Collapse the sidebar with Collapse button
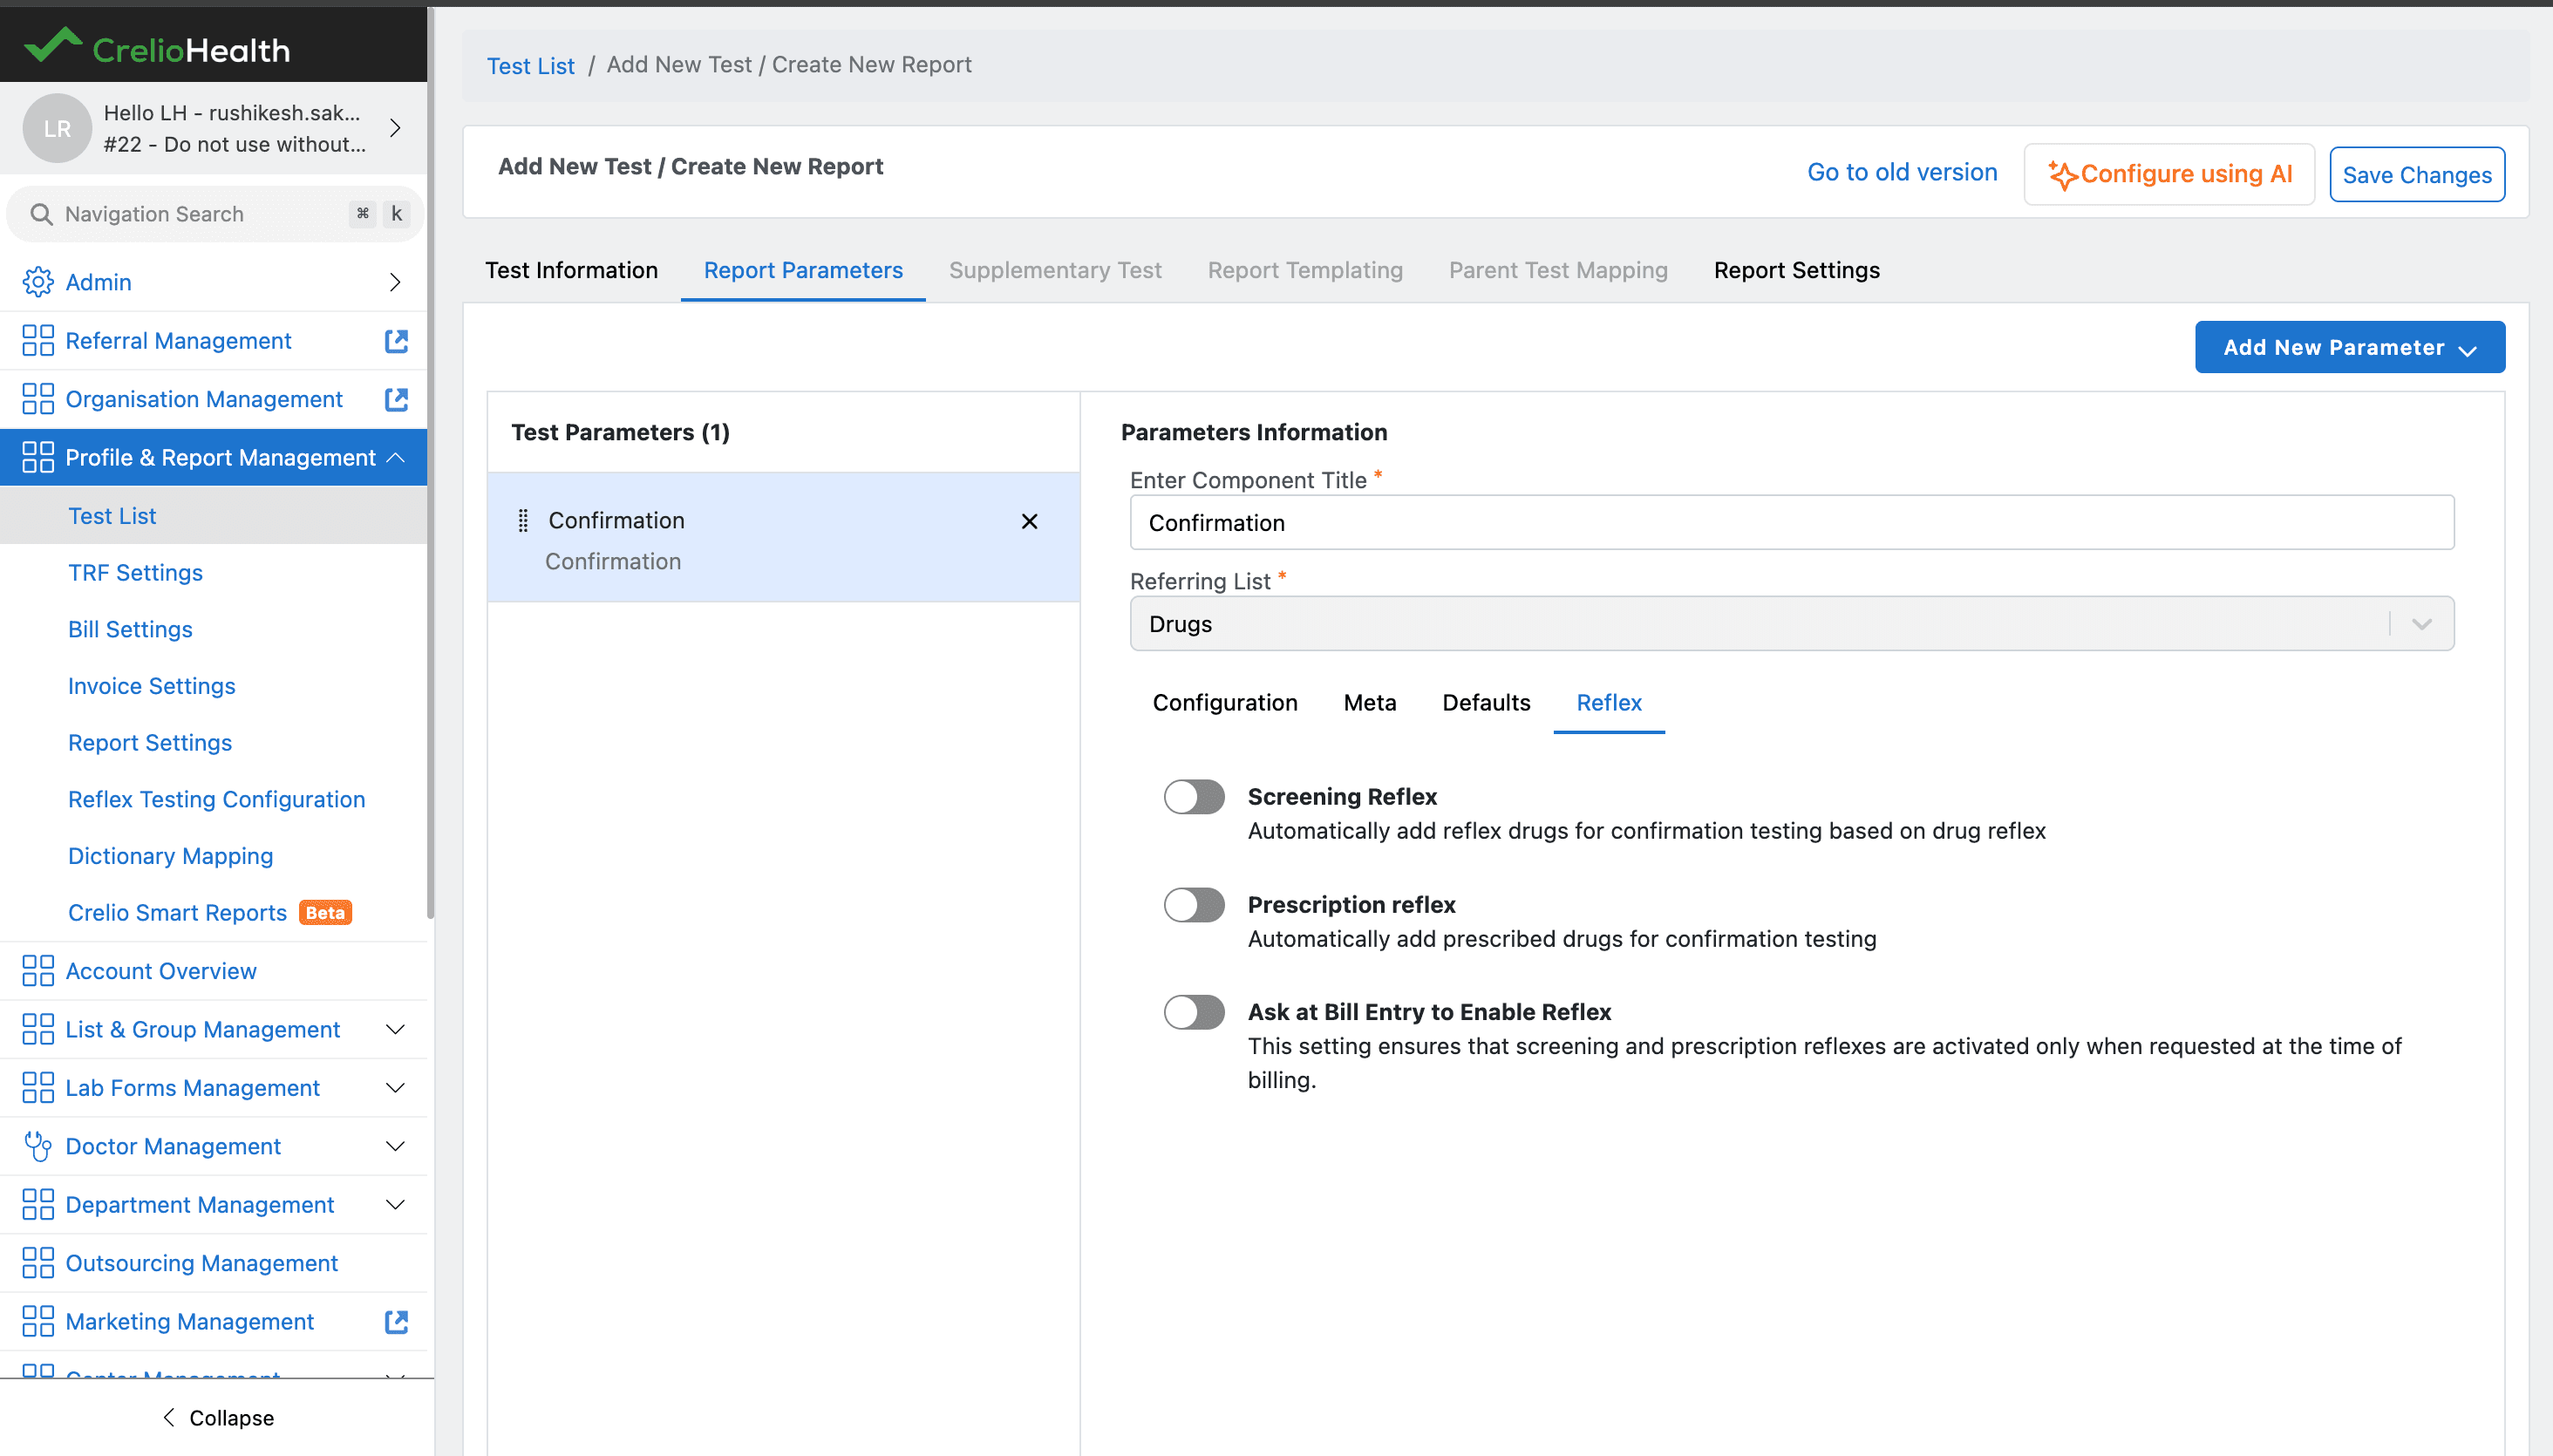 coord(217,1418)
